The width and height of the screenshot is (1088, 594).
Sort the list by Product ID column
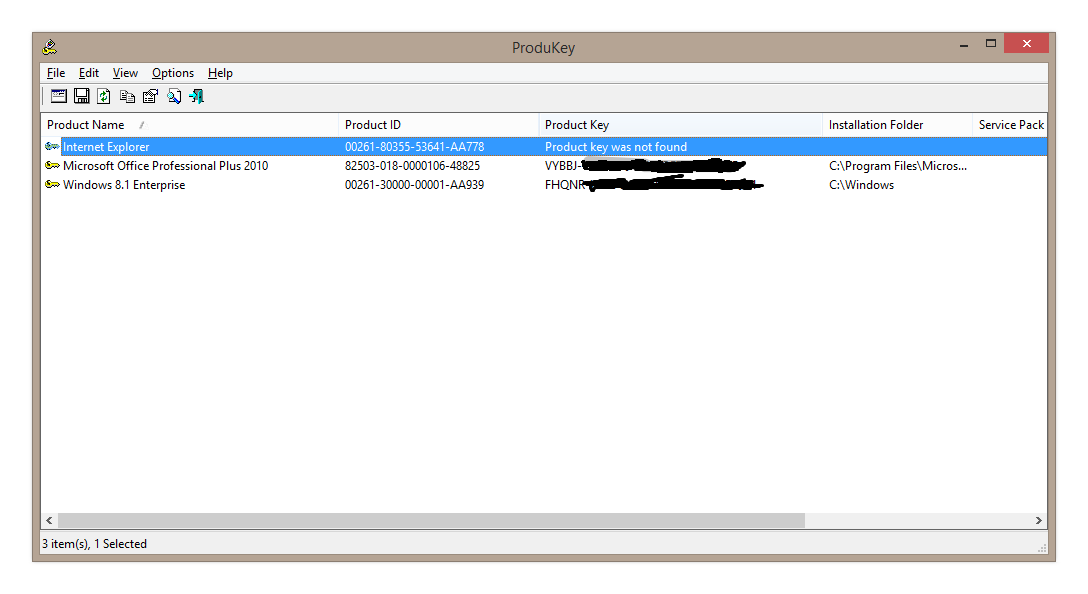[372, 124]
